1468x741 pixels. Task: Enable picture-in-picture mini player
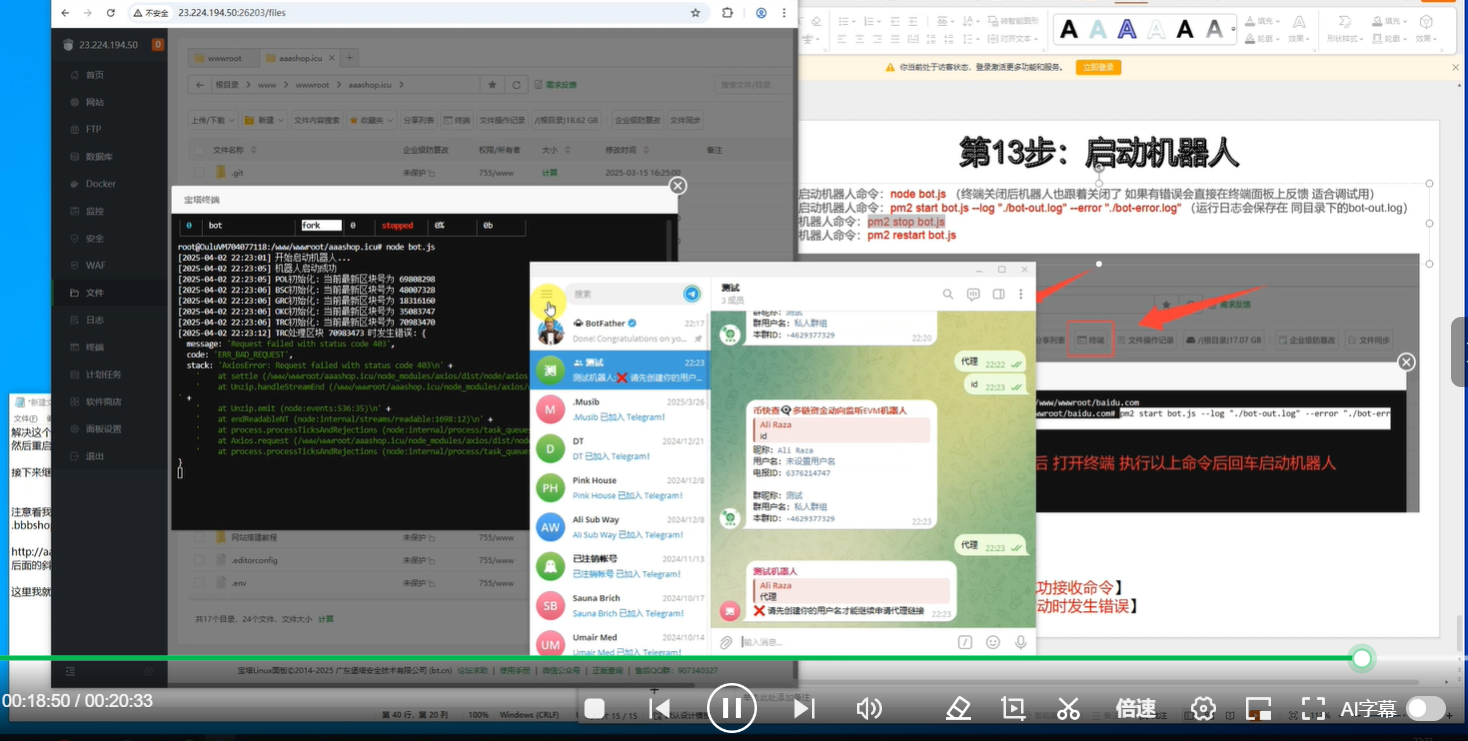pos(1258,709)
